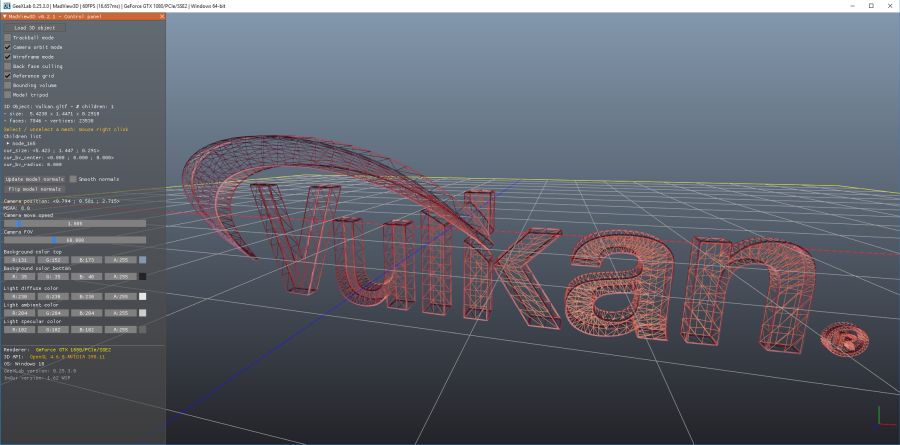Check the Model tripod box
Screen dimensions: 900x445
tap(7, 95)
